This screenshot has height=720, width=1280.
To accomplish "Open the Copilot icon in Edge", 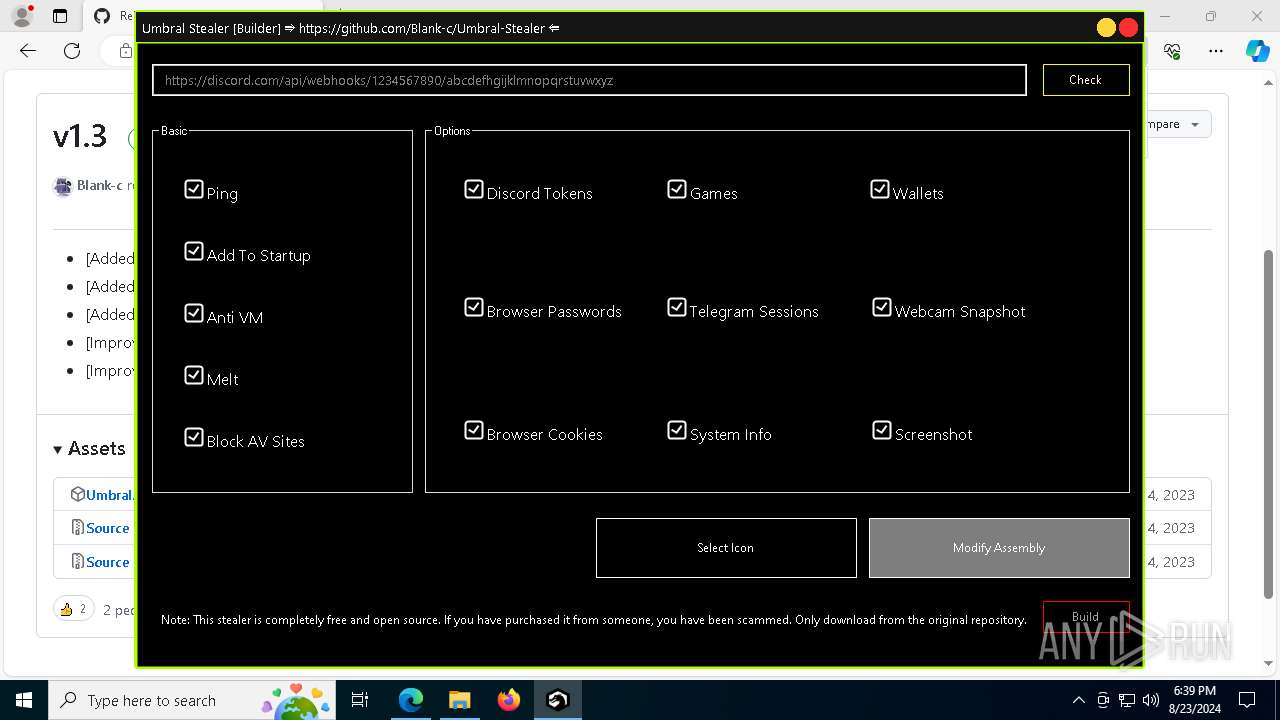I will 1257,51.
